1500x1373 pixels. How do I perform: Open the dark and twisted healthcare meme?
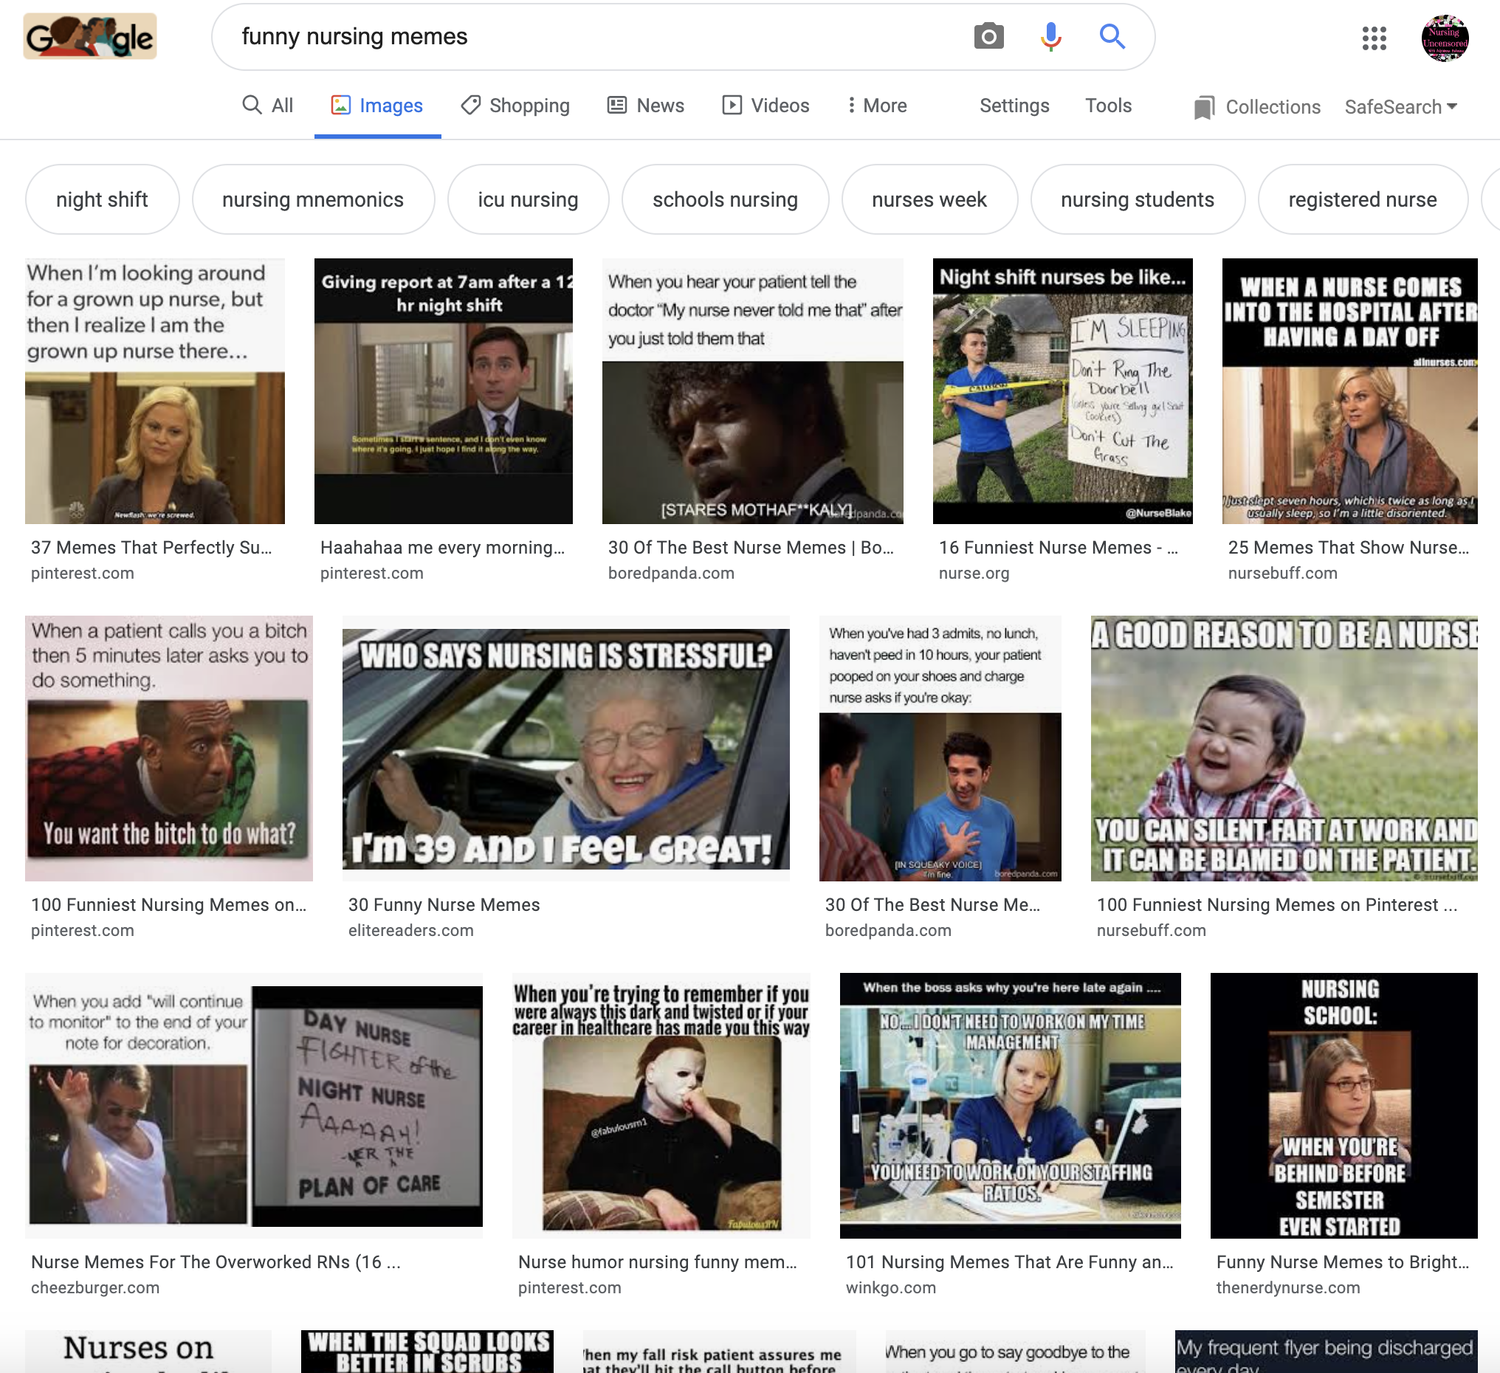(661, 1106)
